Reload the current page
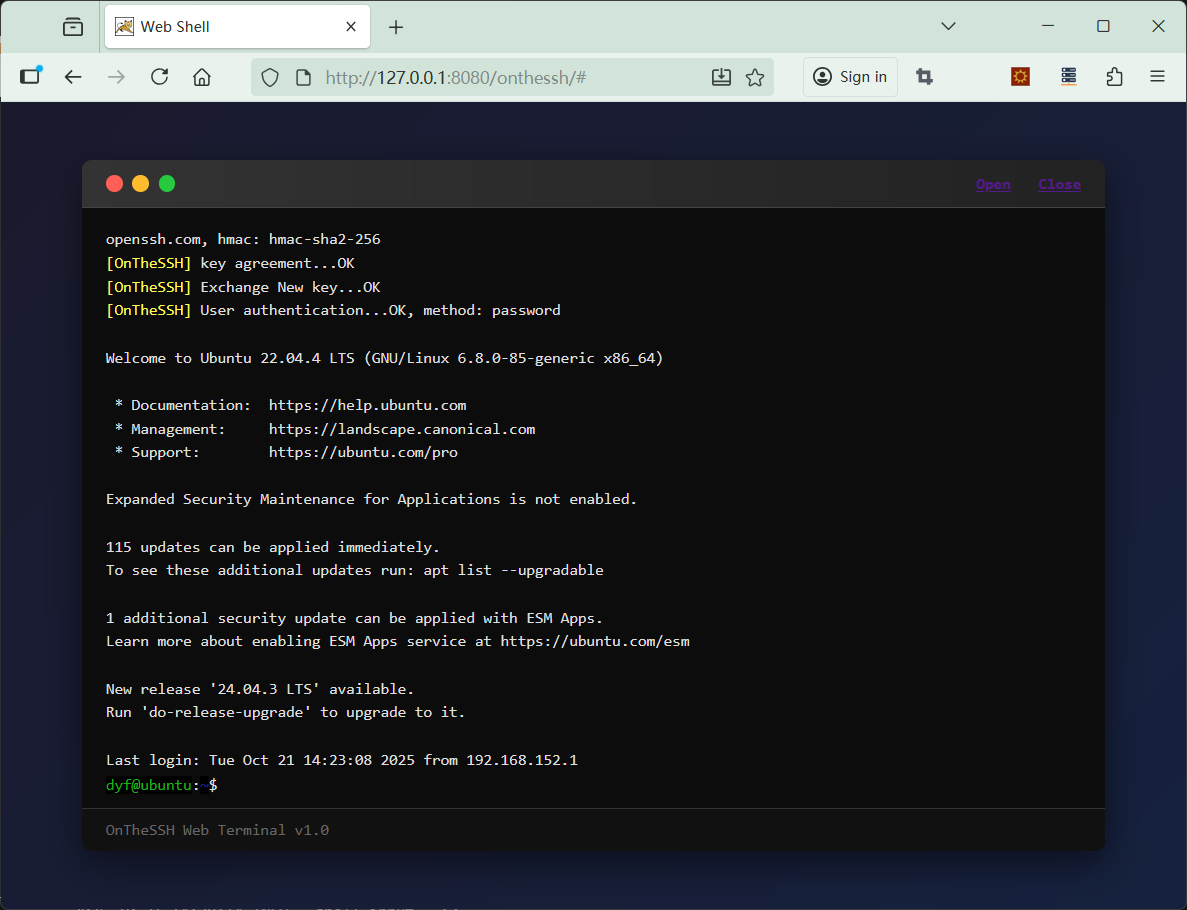The height and width of the screenshot is (910, 1187). 159,77
